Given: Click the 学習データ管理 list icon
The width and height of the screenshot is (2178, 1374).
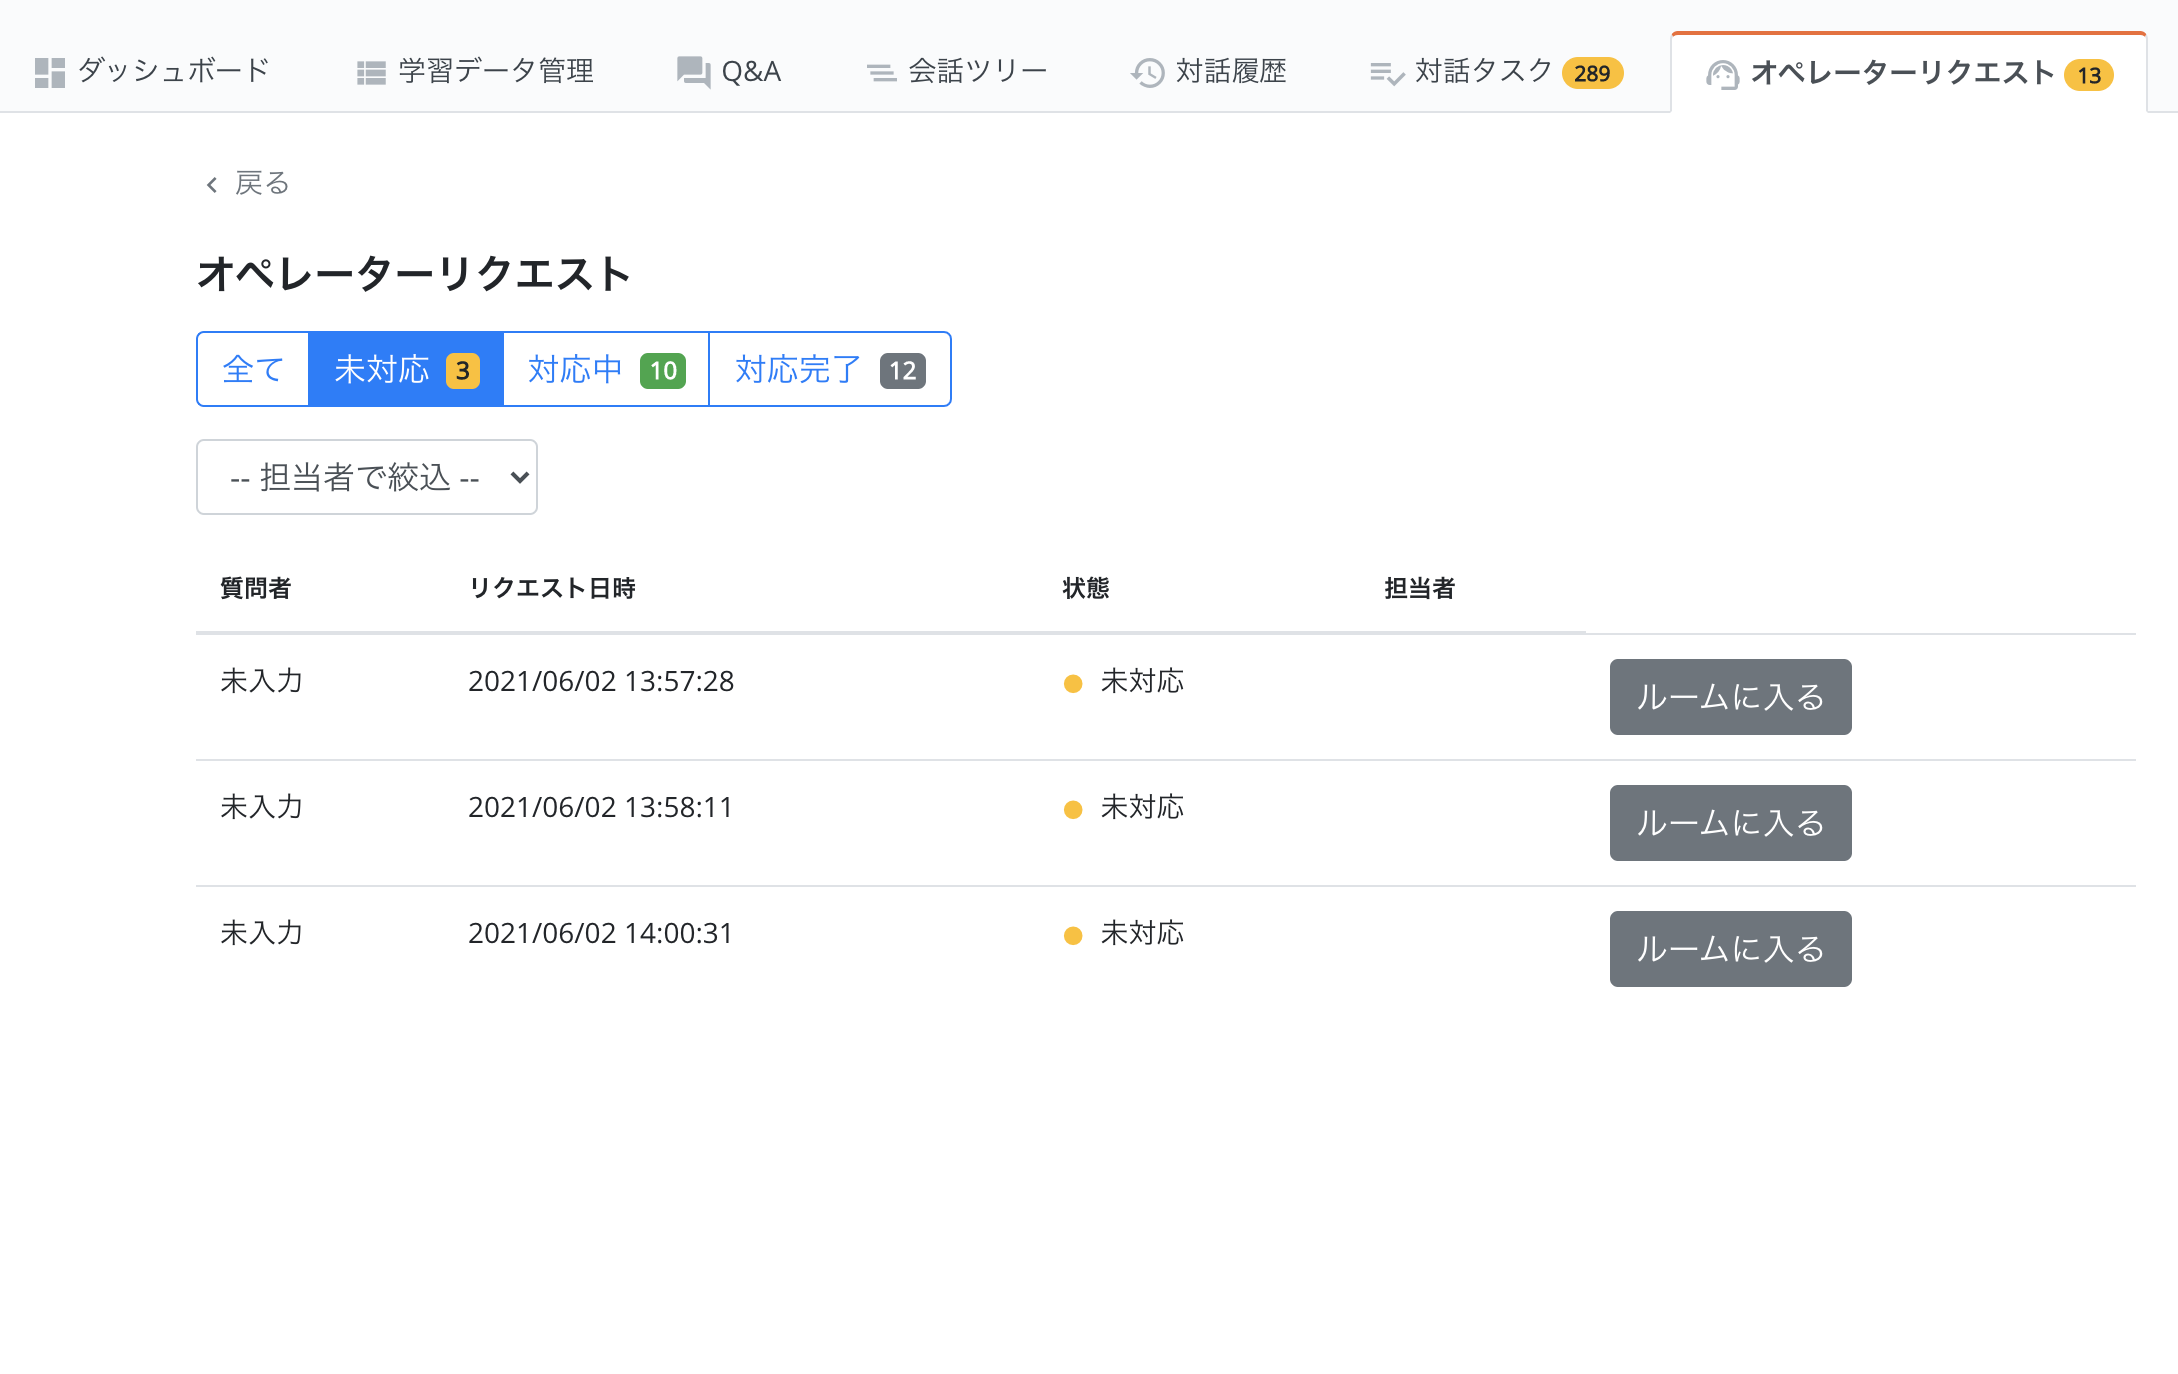Looking at the screenshot, I should pos(371,72).
